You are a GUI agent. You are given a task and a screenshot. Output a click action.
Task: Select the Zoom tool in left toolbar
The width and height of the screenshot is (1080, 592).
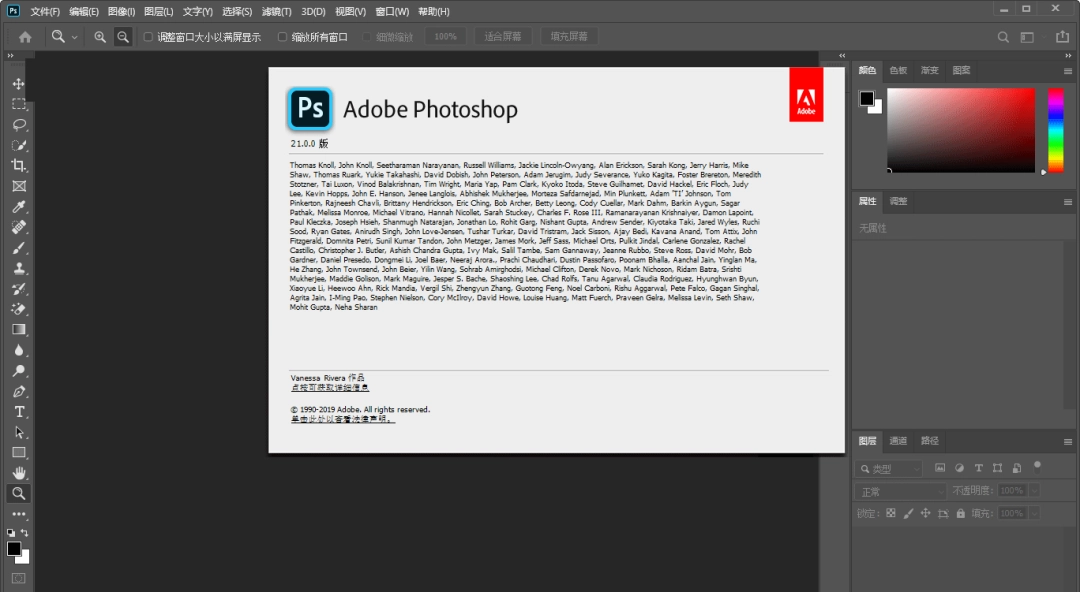19,493
